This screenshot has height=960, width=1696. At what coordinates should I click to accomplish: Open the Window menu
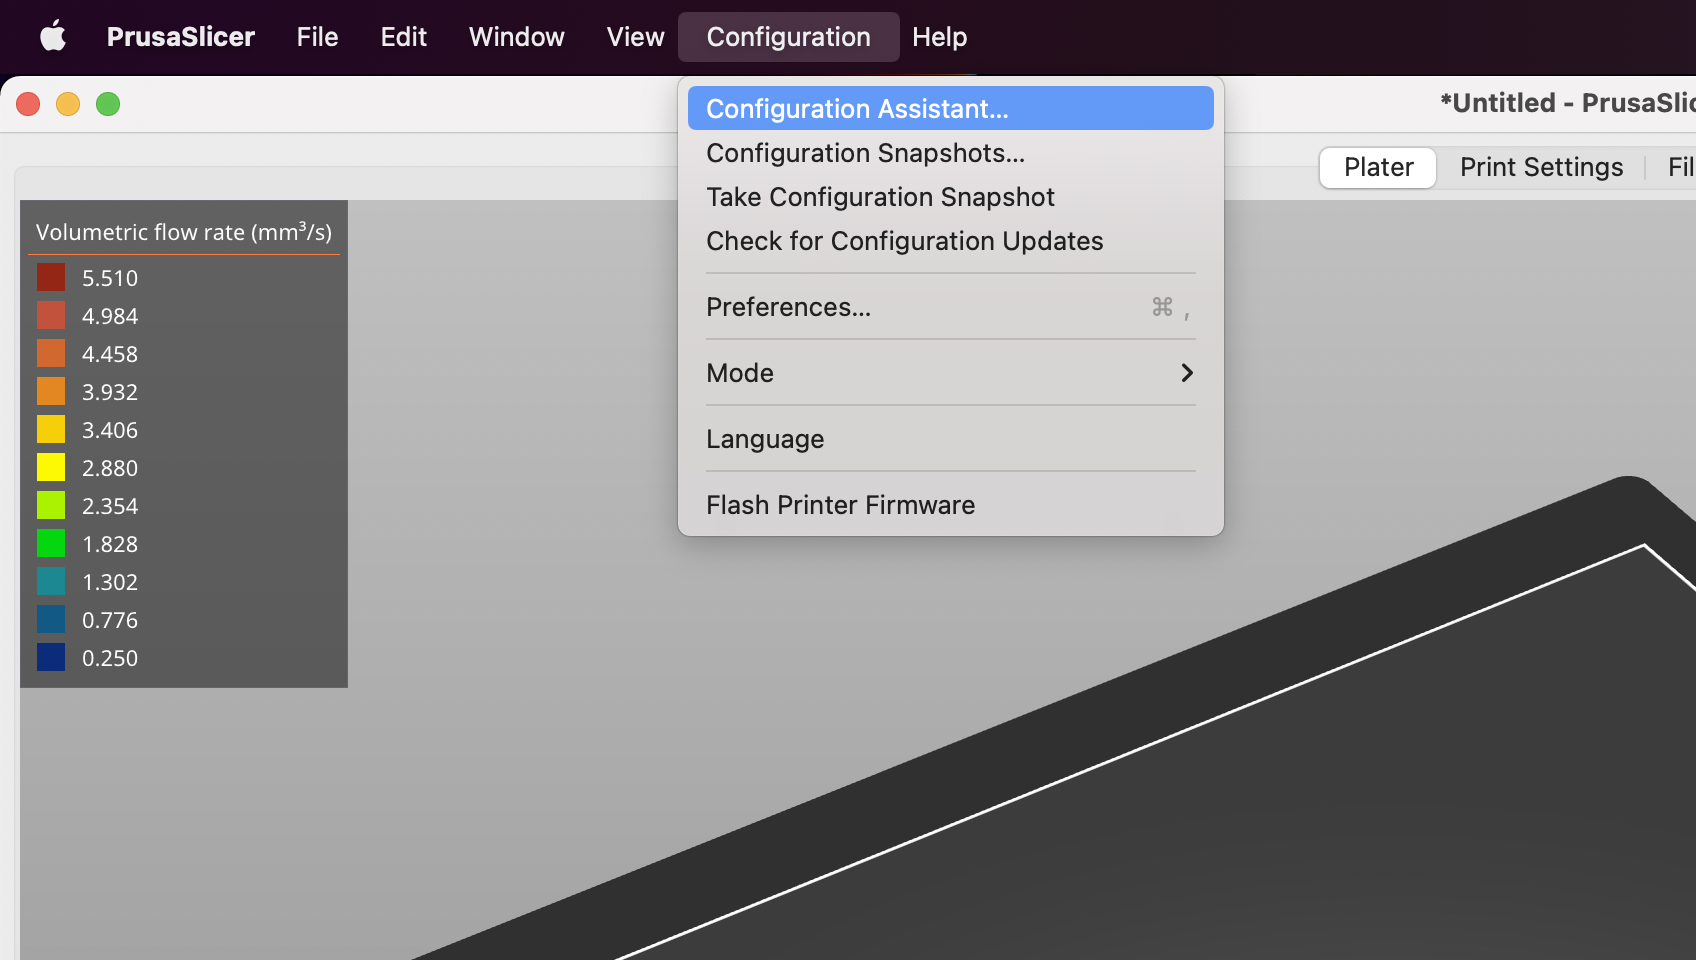[x=516, y=37]
